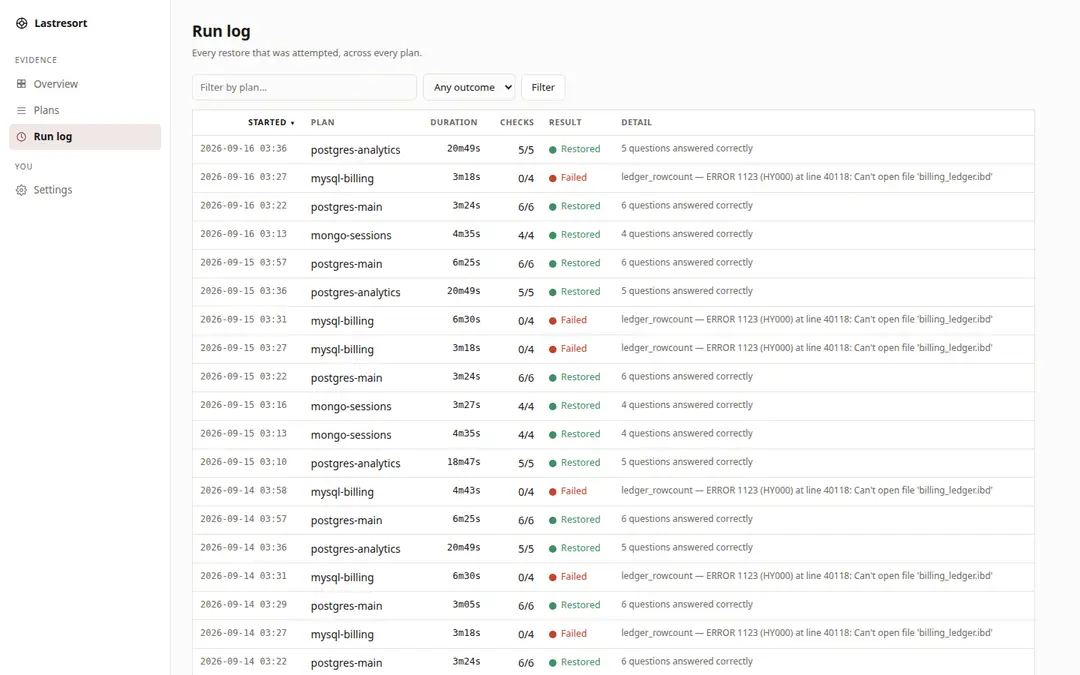Click Restored status in 2026-09-14 03:36 row

point(574,548)
